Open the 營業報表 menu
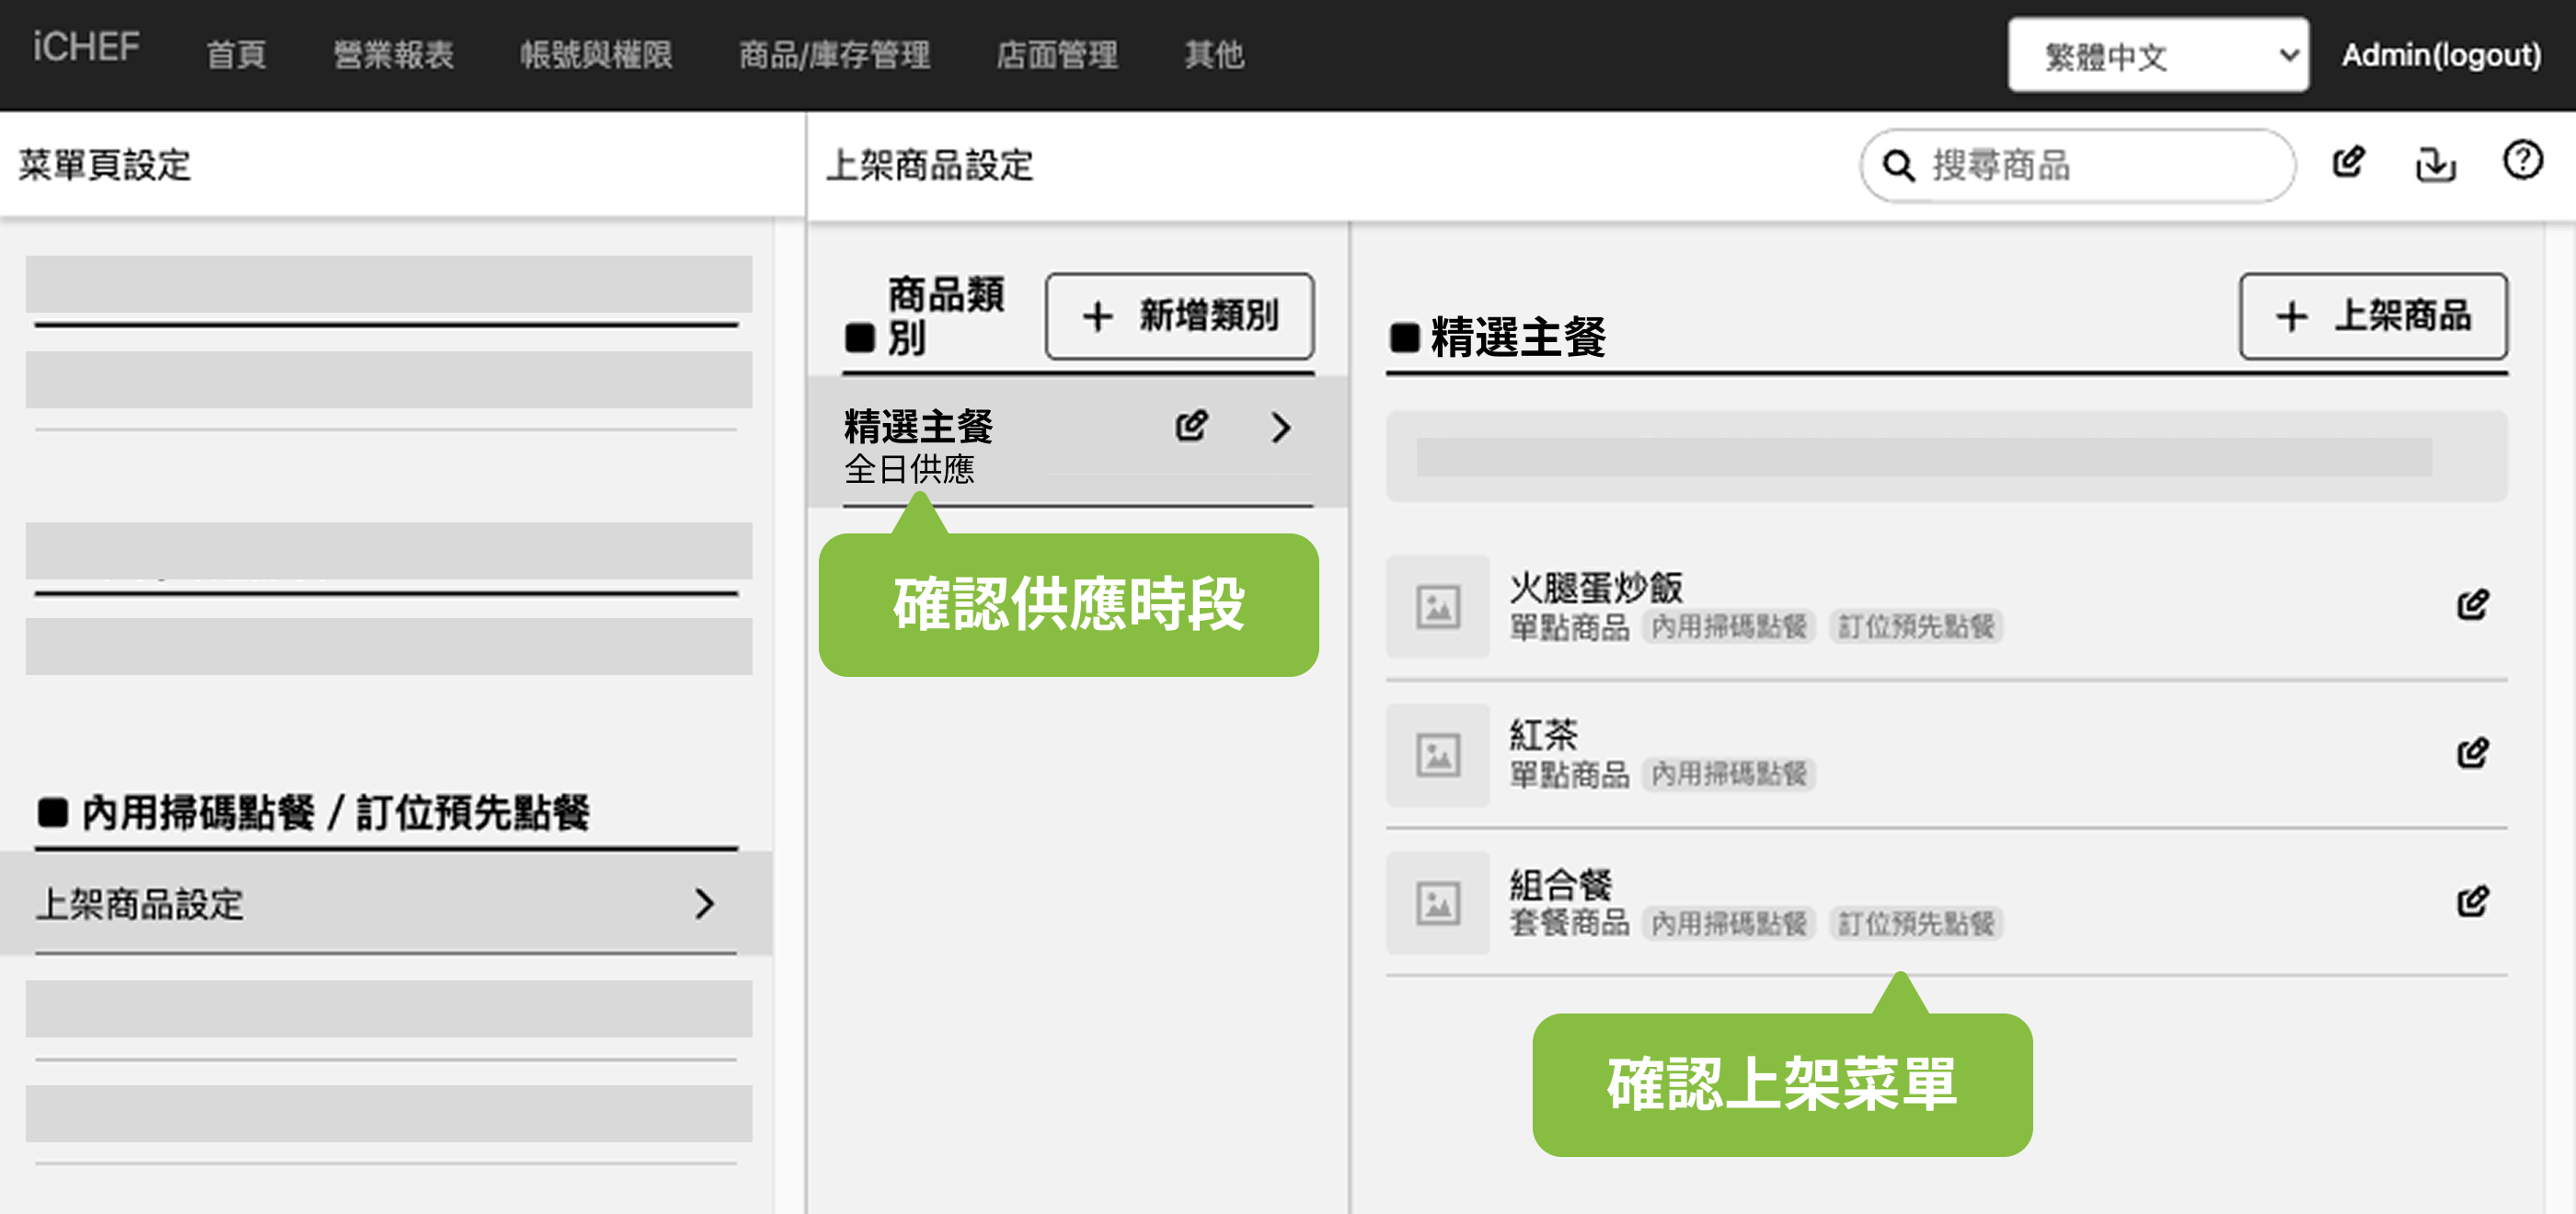2576x1214 pixels. [393, 55]
